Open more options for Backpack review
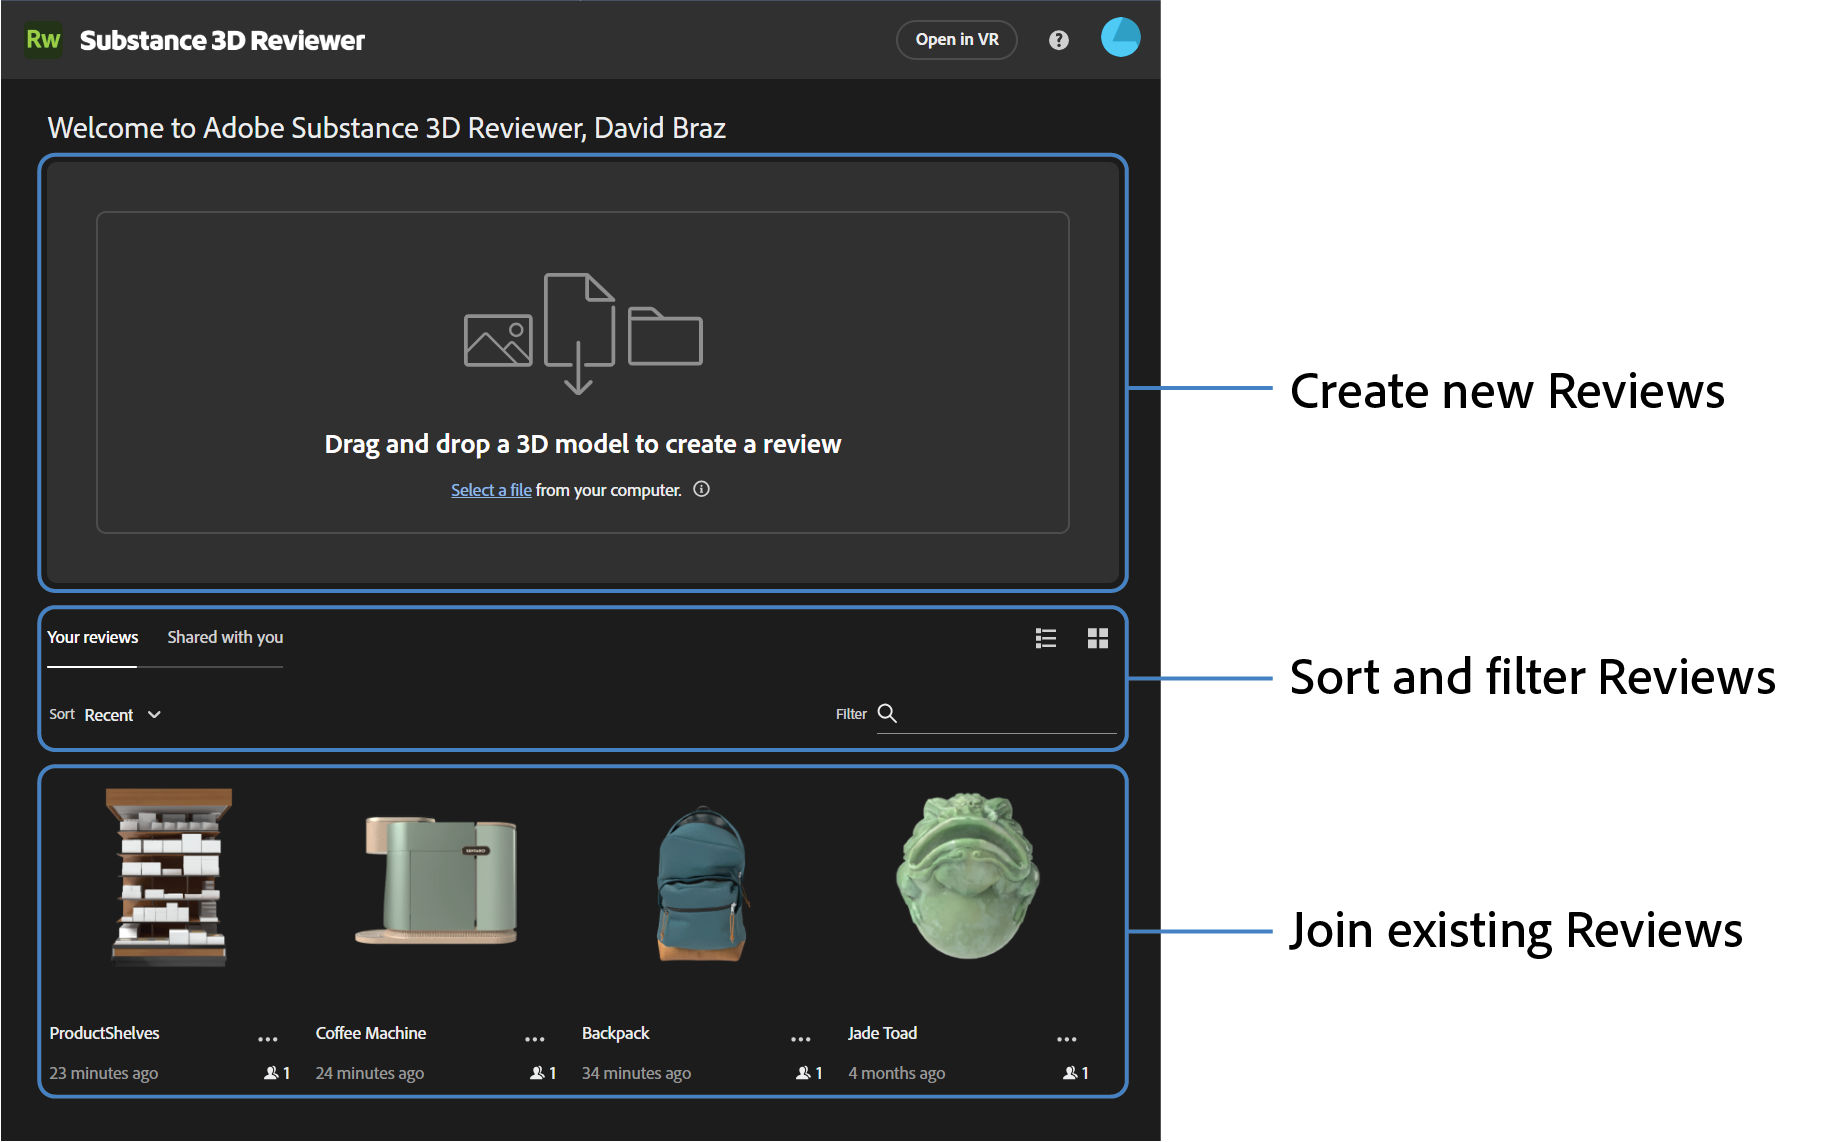 pyautogui.click(x=801, y=1039)
